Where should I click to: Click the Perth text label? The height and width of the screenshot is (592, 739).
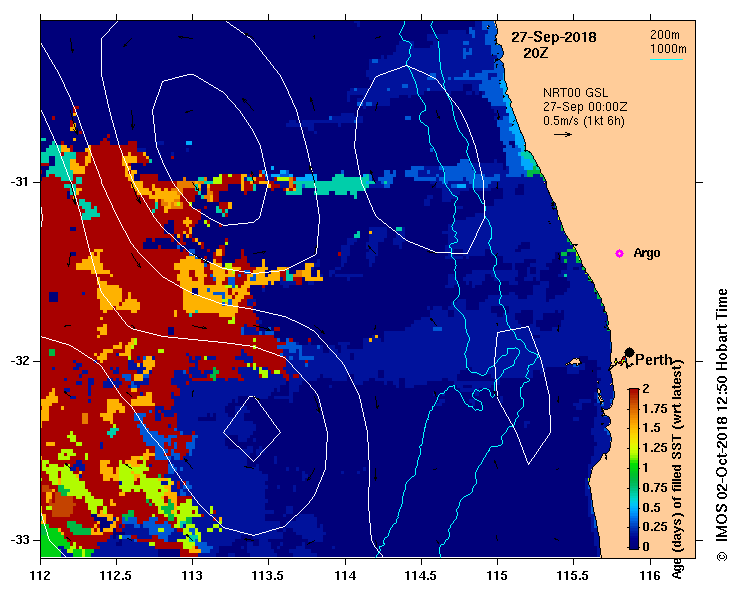pyautogui.click(x=653, y=360)
